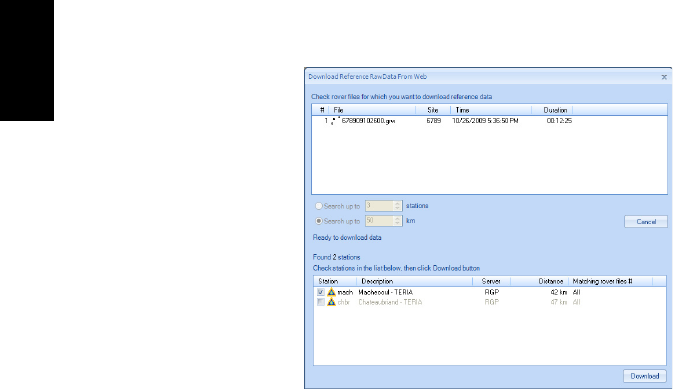Viewport: 673px width, 389px height.
Task: Click the Matching rover files # column header
Action: [x=610, y=282]
